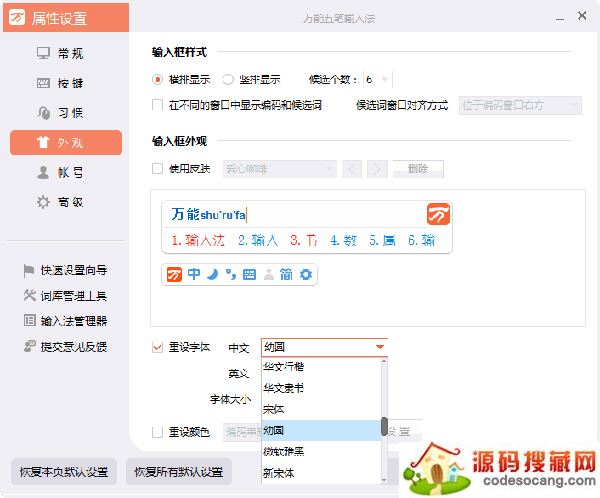Click the 属性设置 logo icon
The image size is (600, 498).
pos(17,18)
